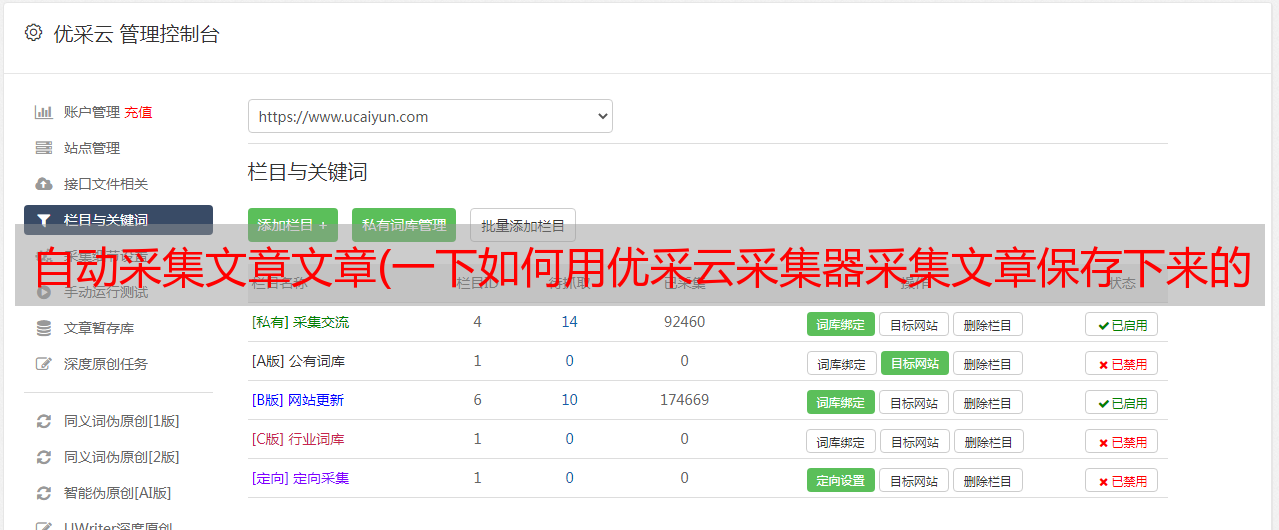Click 词库绑定 for 采集交流 row
Viewport: 1279px width, 530px height.
click(841, 324)
